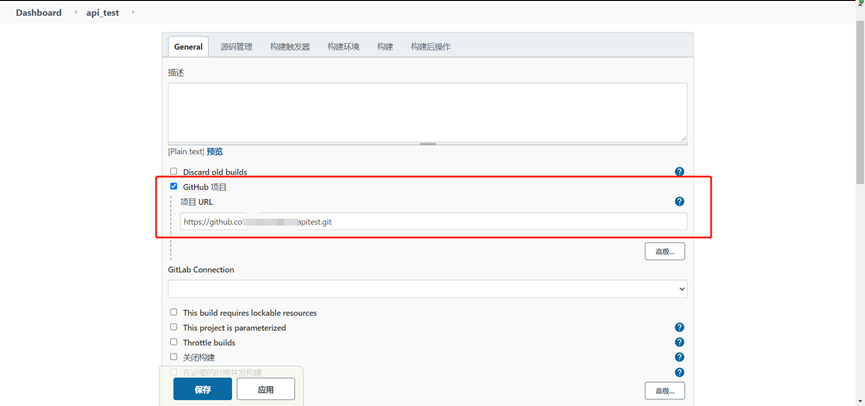Switch to the 源码管理 tab
865x406 pixels.
click(x=237, y=47)
